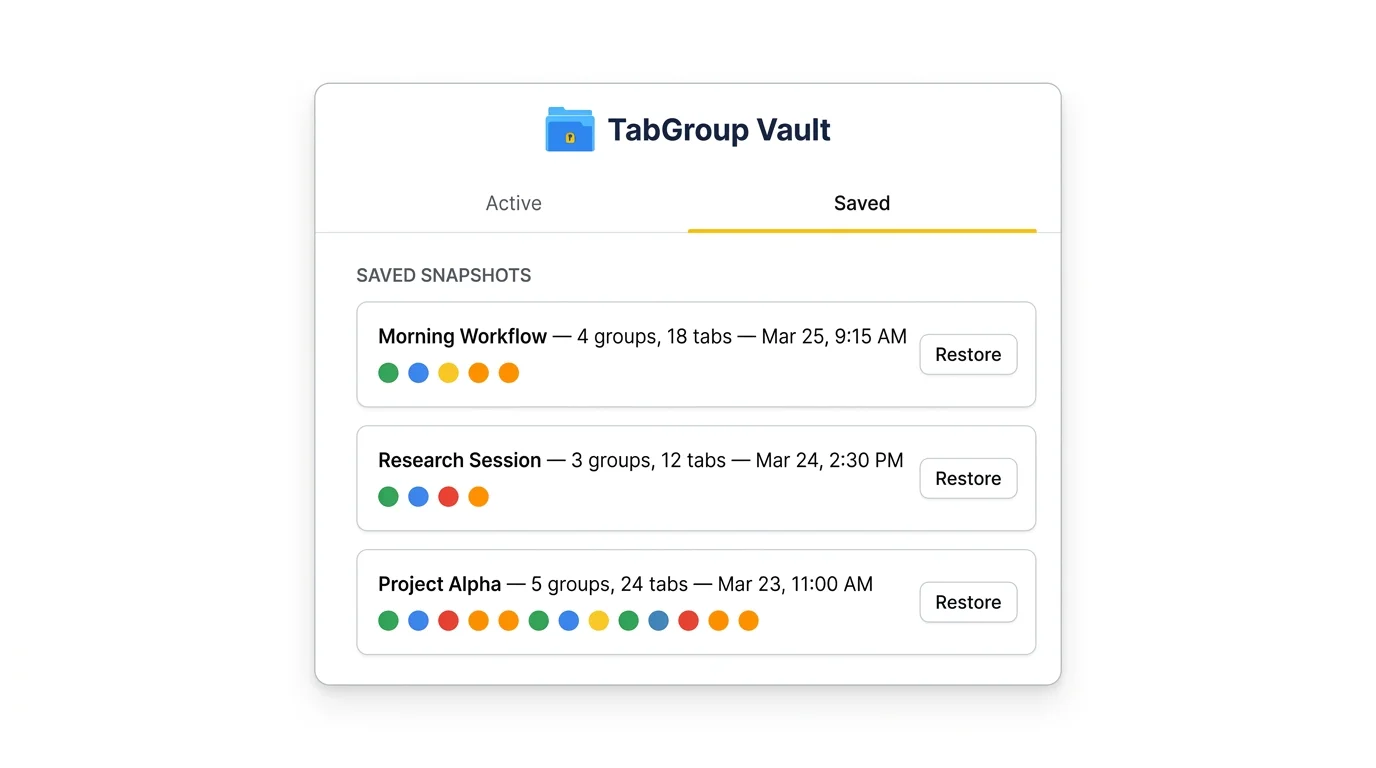Click the green color swatch under Research Session
1376x768 pixels.
click(388, 496)
